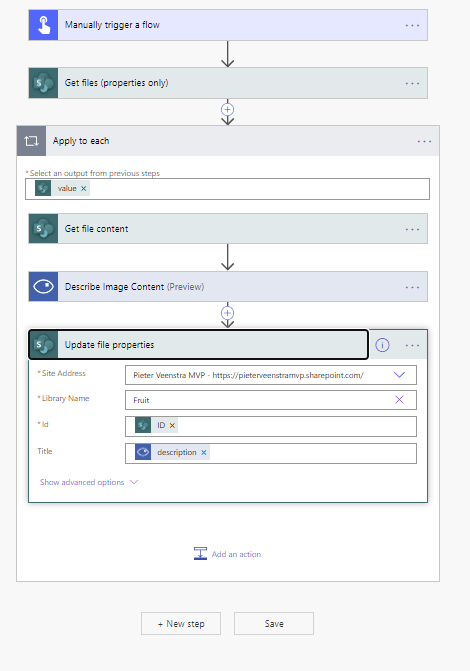Save the flow with the Save button
This screenshot has height=671, width=470.
coord(274,623)
